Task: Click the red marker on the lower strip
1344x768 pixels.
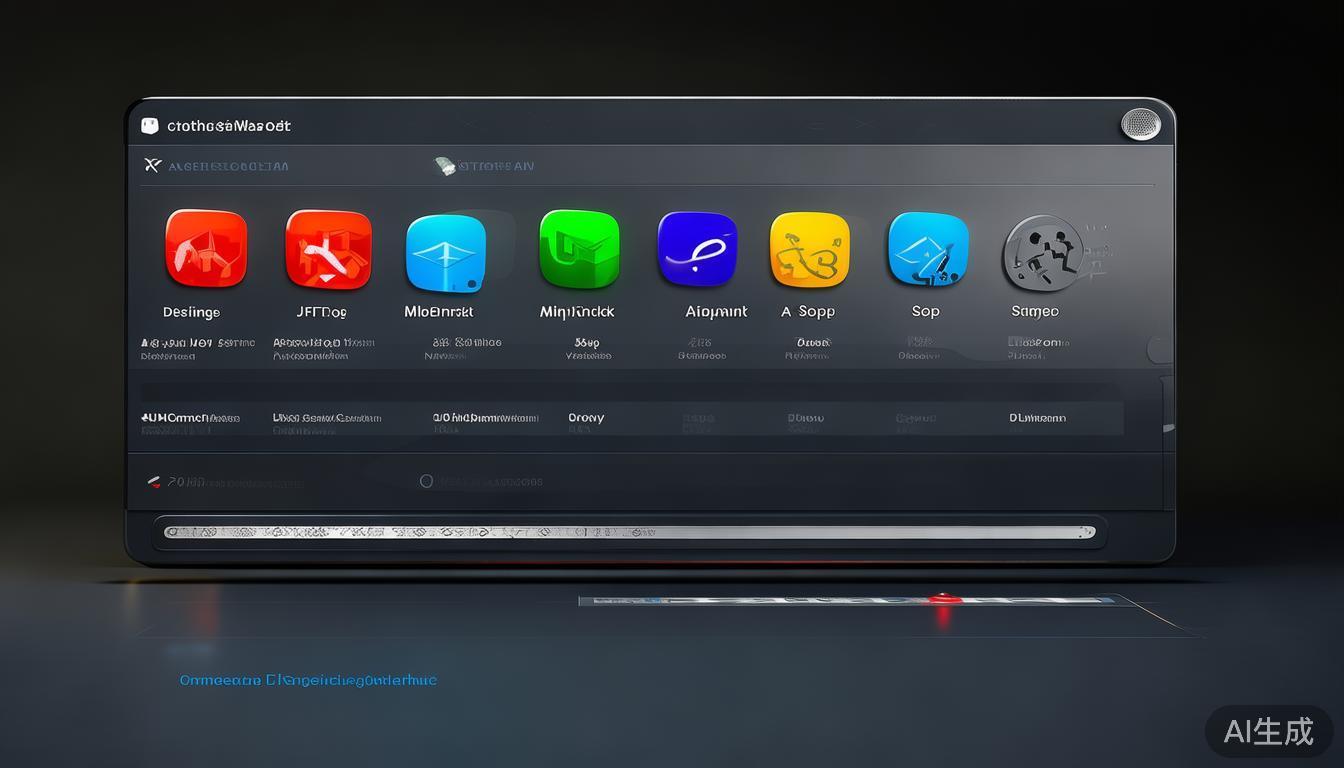Action: 942,600
